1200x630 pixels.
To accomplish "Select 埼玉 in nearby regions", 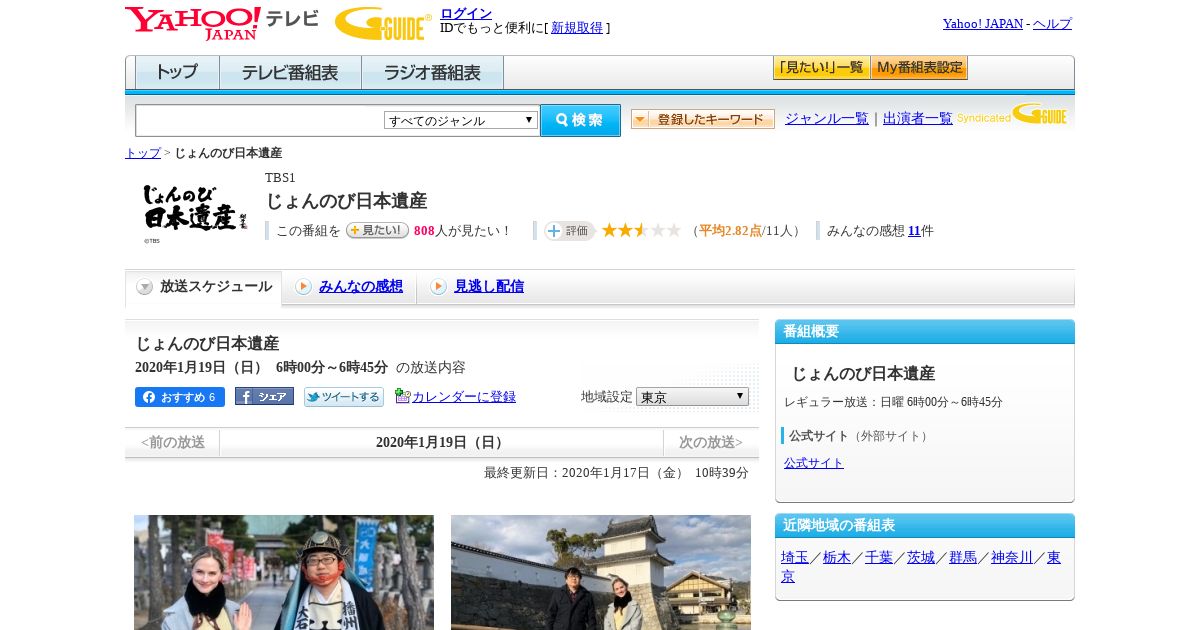I will click(795, 558).
